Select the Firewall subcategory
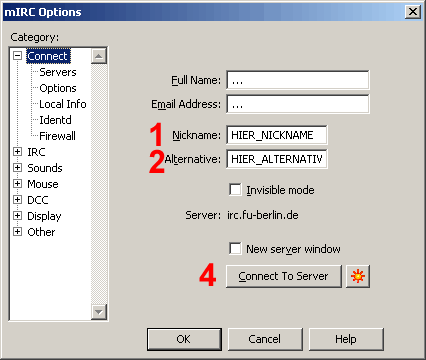Image resolution: width=426 pixels, height=360 pixels. [57, 136]
